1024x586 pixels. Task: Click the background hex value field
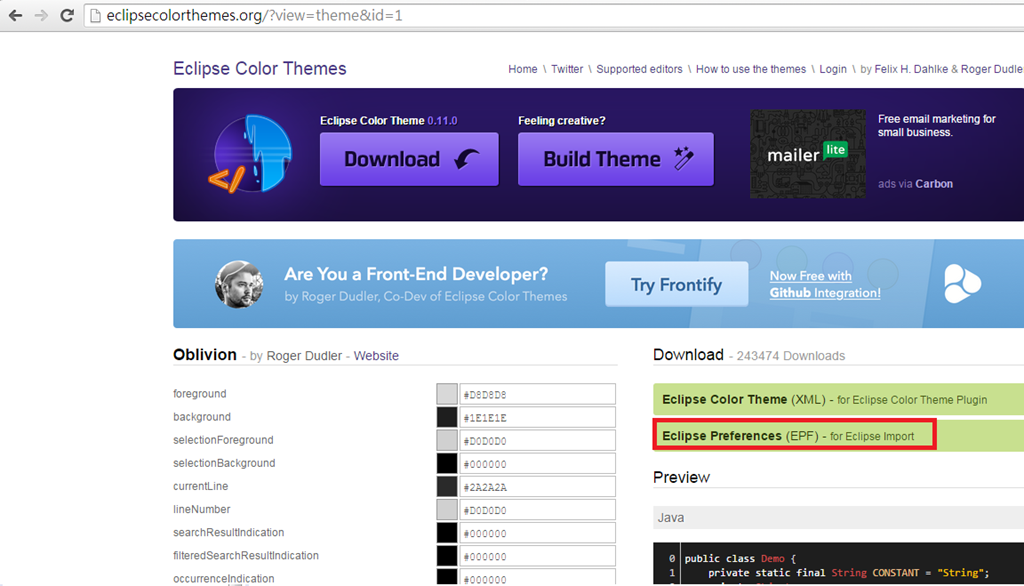537,417
